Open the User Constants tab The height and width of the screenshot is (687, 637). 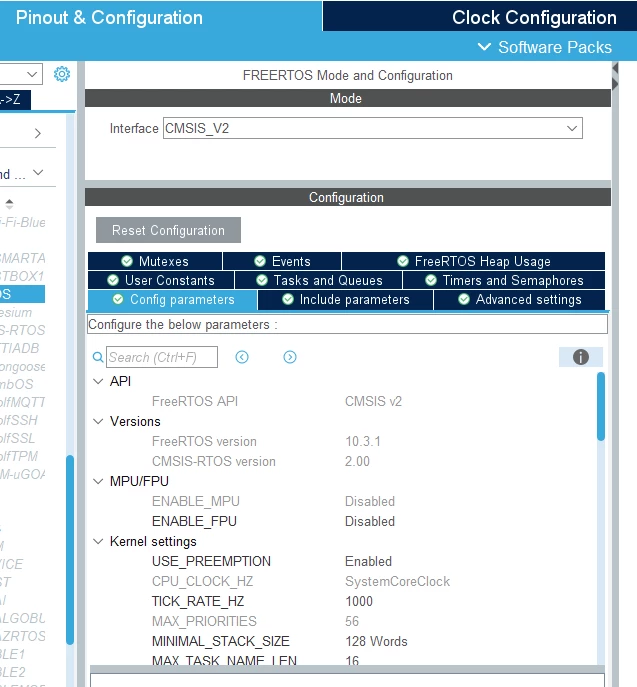pyautogui.click(x=161, y=280)
